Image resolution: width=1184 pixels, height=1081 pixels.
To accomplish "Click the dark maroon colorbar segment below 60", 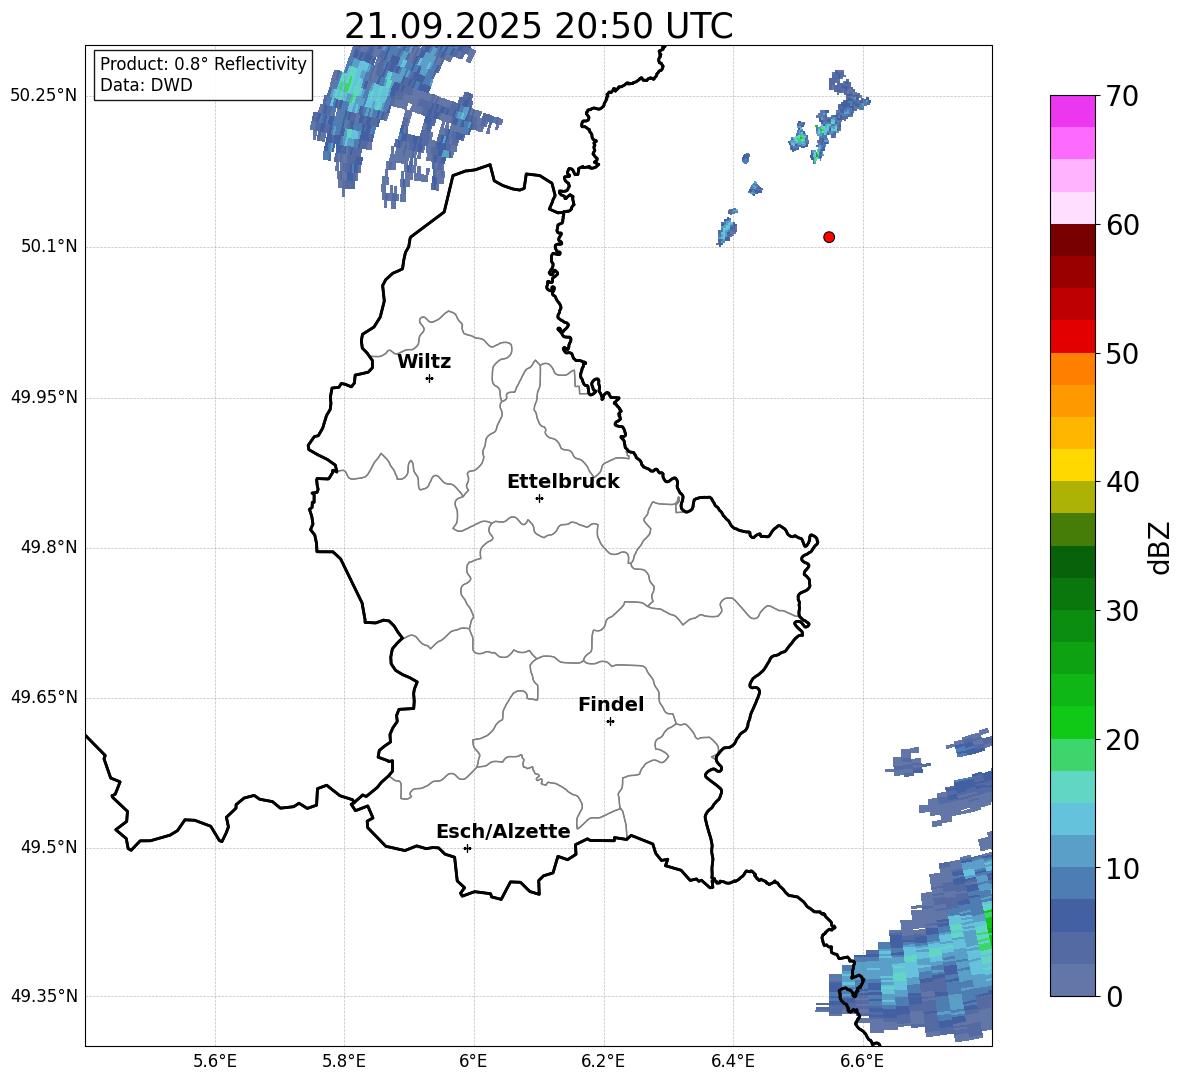I will click(x=1072, y=240).
